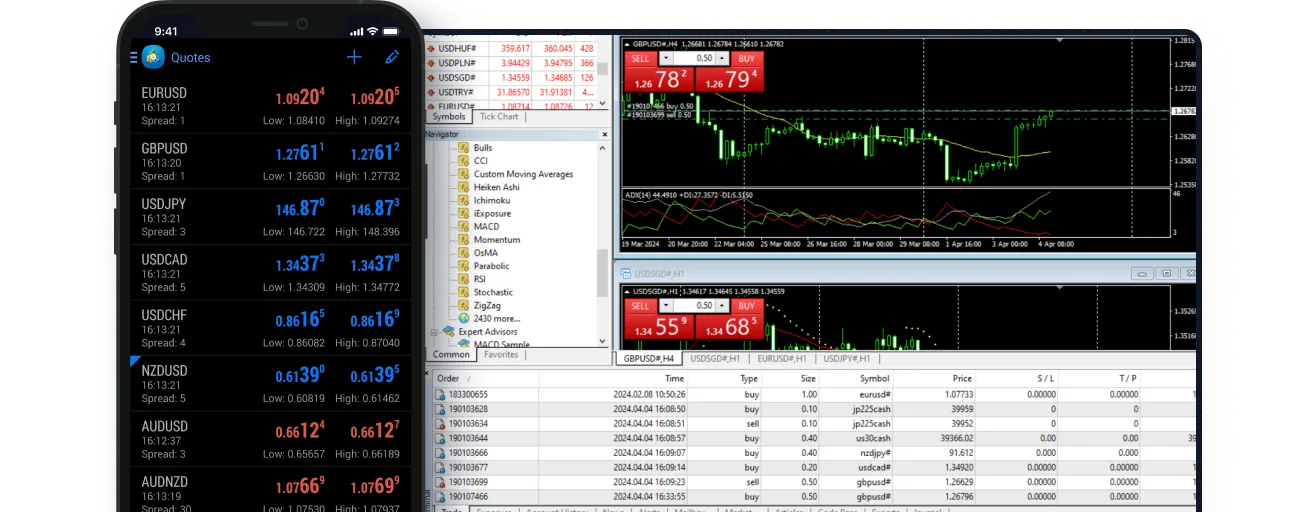Increase USDSGD lot size with up arrow
Image resolution: width=1310 pixels, height=512 pixels.
click(721, 305)
